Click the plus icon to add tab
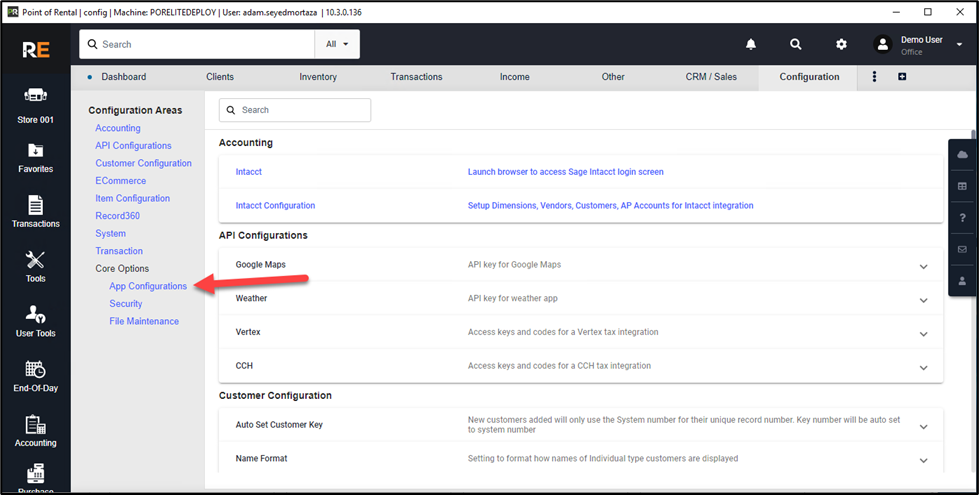Image resolution: width=979 pixels, height=495 pixels. 902,77
